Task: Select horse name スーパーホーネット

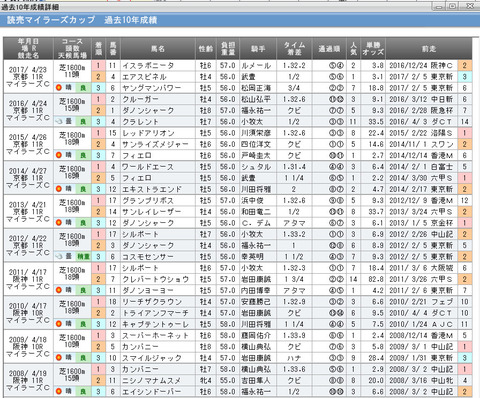Action: pyautogui.click(x=155, y=335)
